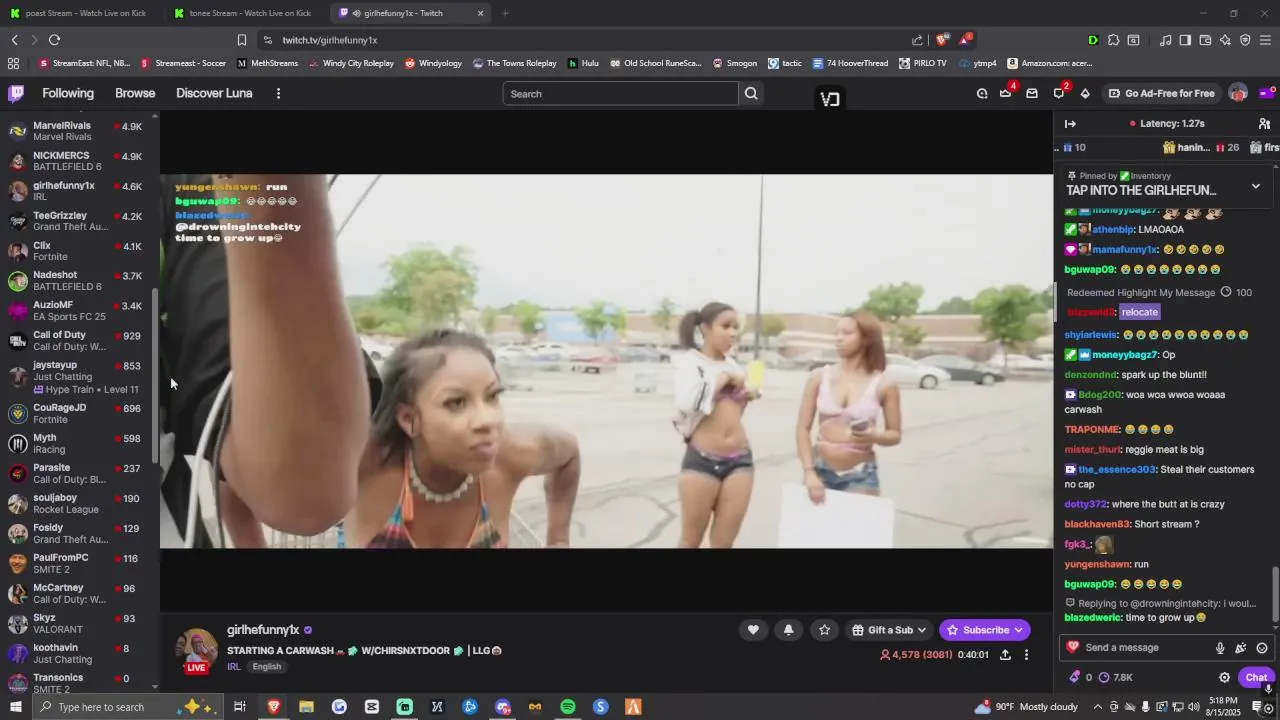Open jaystayup channel in sidebar
The image size is (1280, 720).
pyautogui.click(x=80, y=377)
